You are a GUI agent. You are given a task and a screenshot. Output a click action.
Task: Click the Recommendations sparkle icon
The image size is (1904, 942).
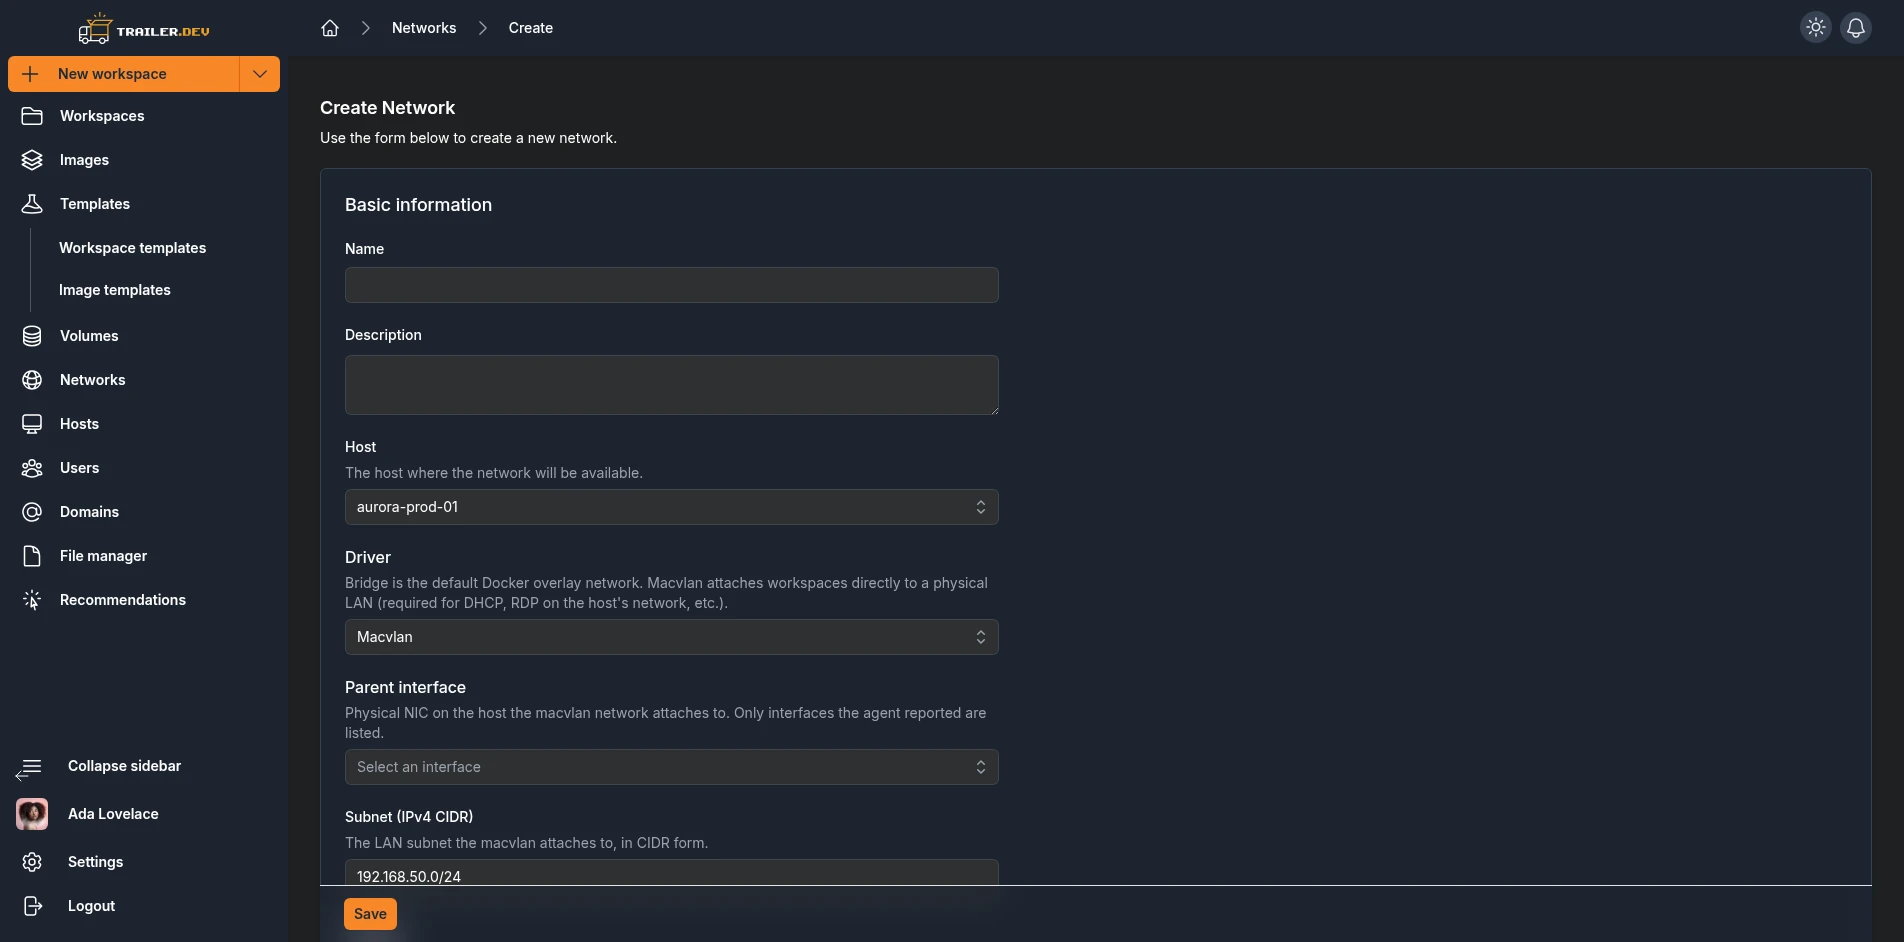[32, 600]
